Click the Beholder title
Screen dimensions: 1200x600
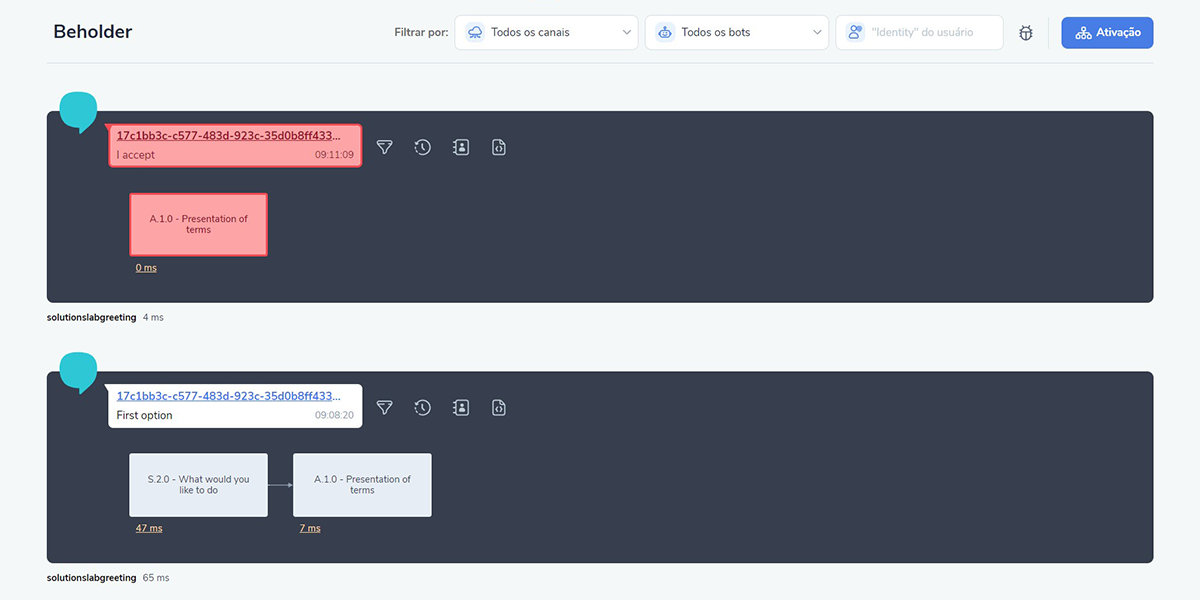93,32
